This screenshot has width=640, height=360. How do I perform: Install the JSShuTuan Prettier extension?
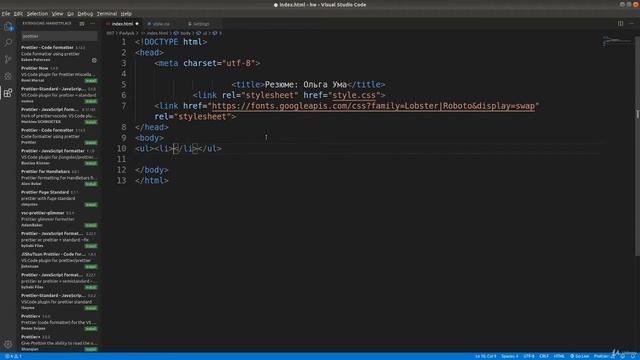coord(91,267)
